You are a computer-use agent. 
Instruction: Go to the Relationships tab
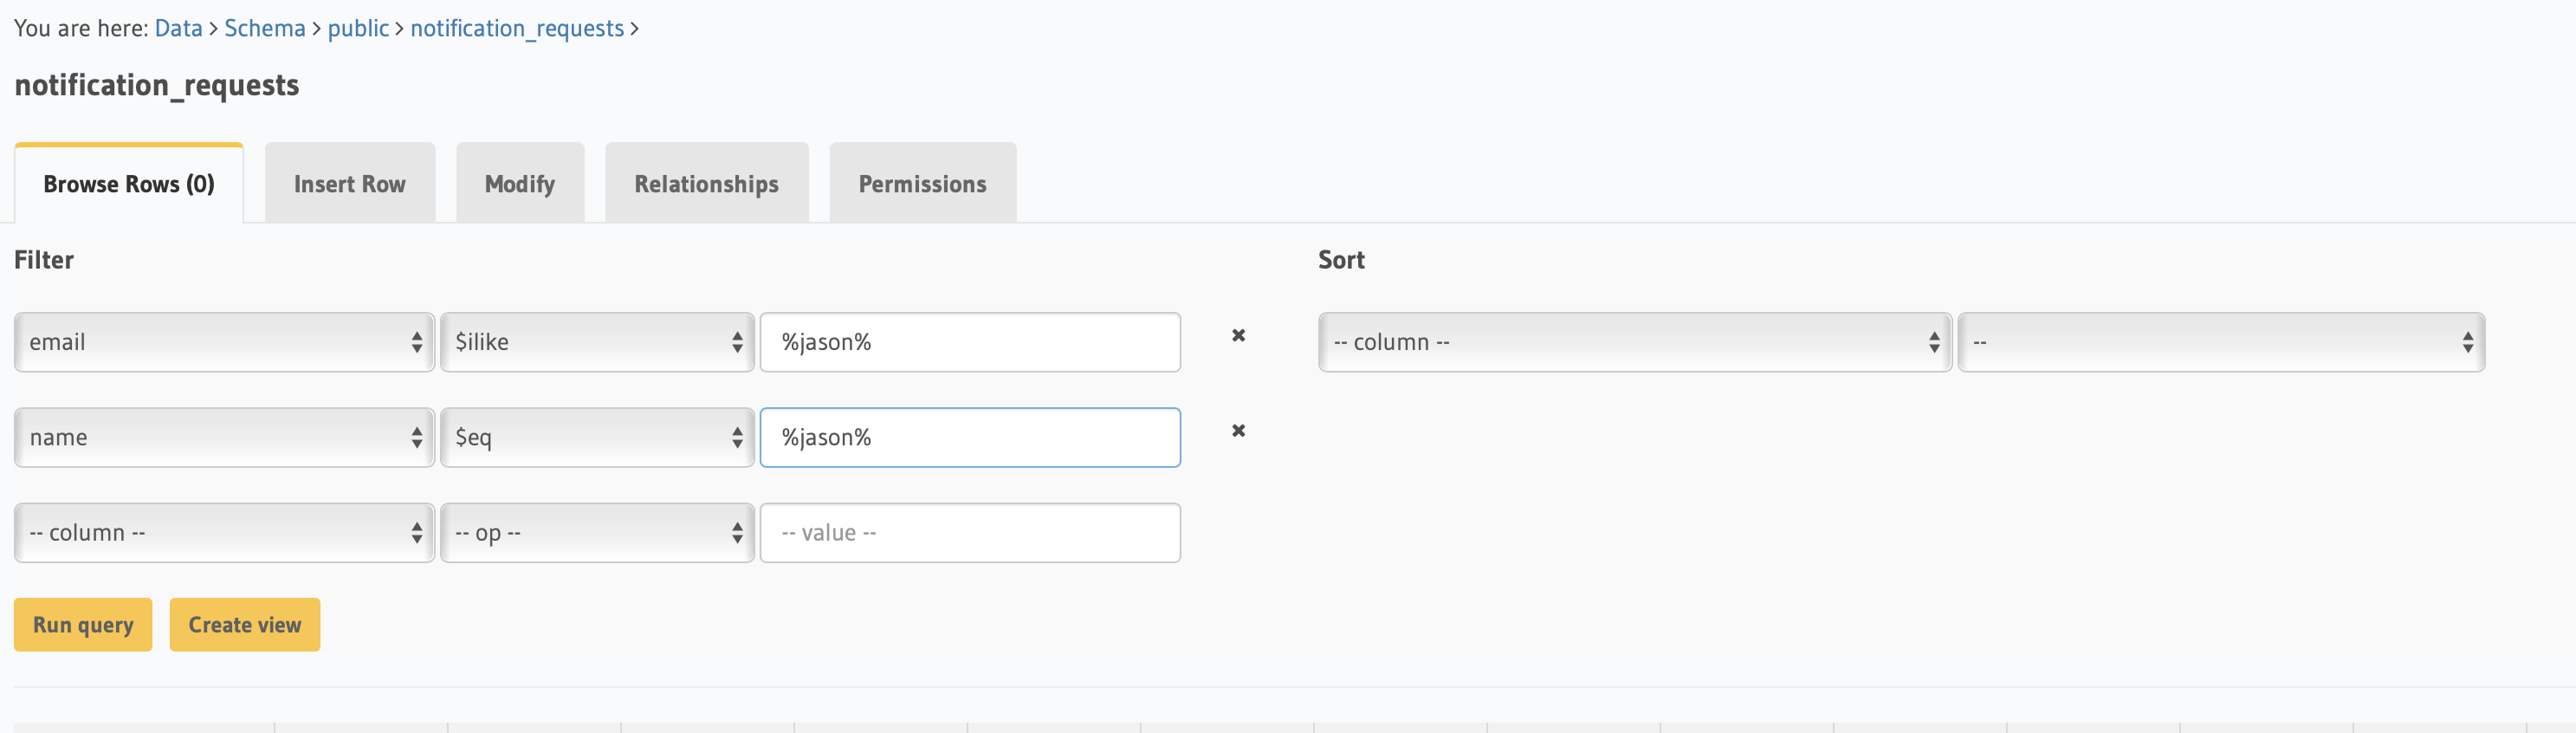coord(706,184)
